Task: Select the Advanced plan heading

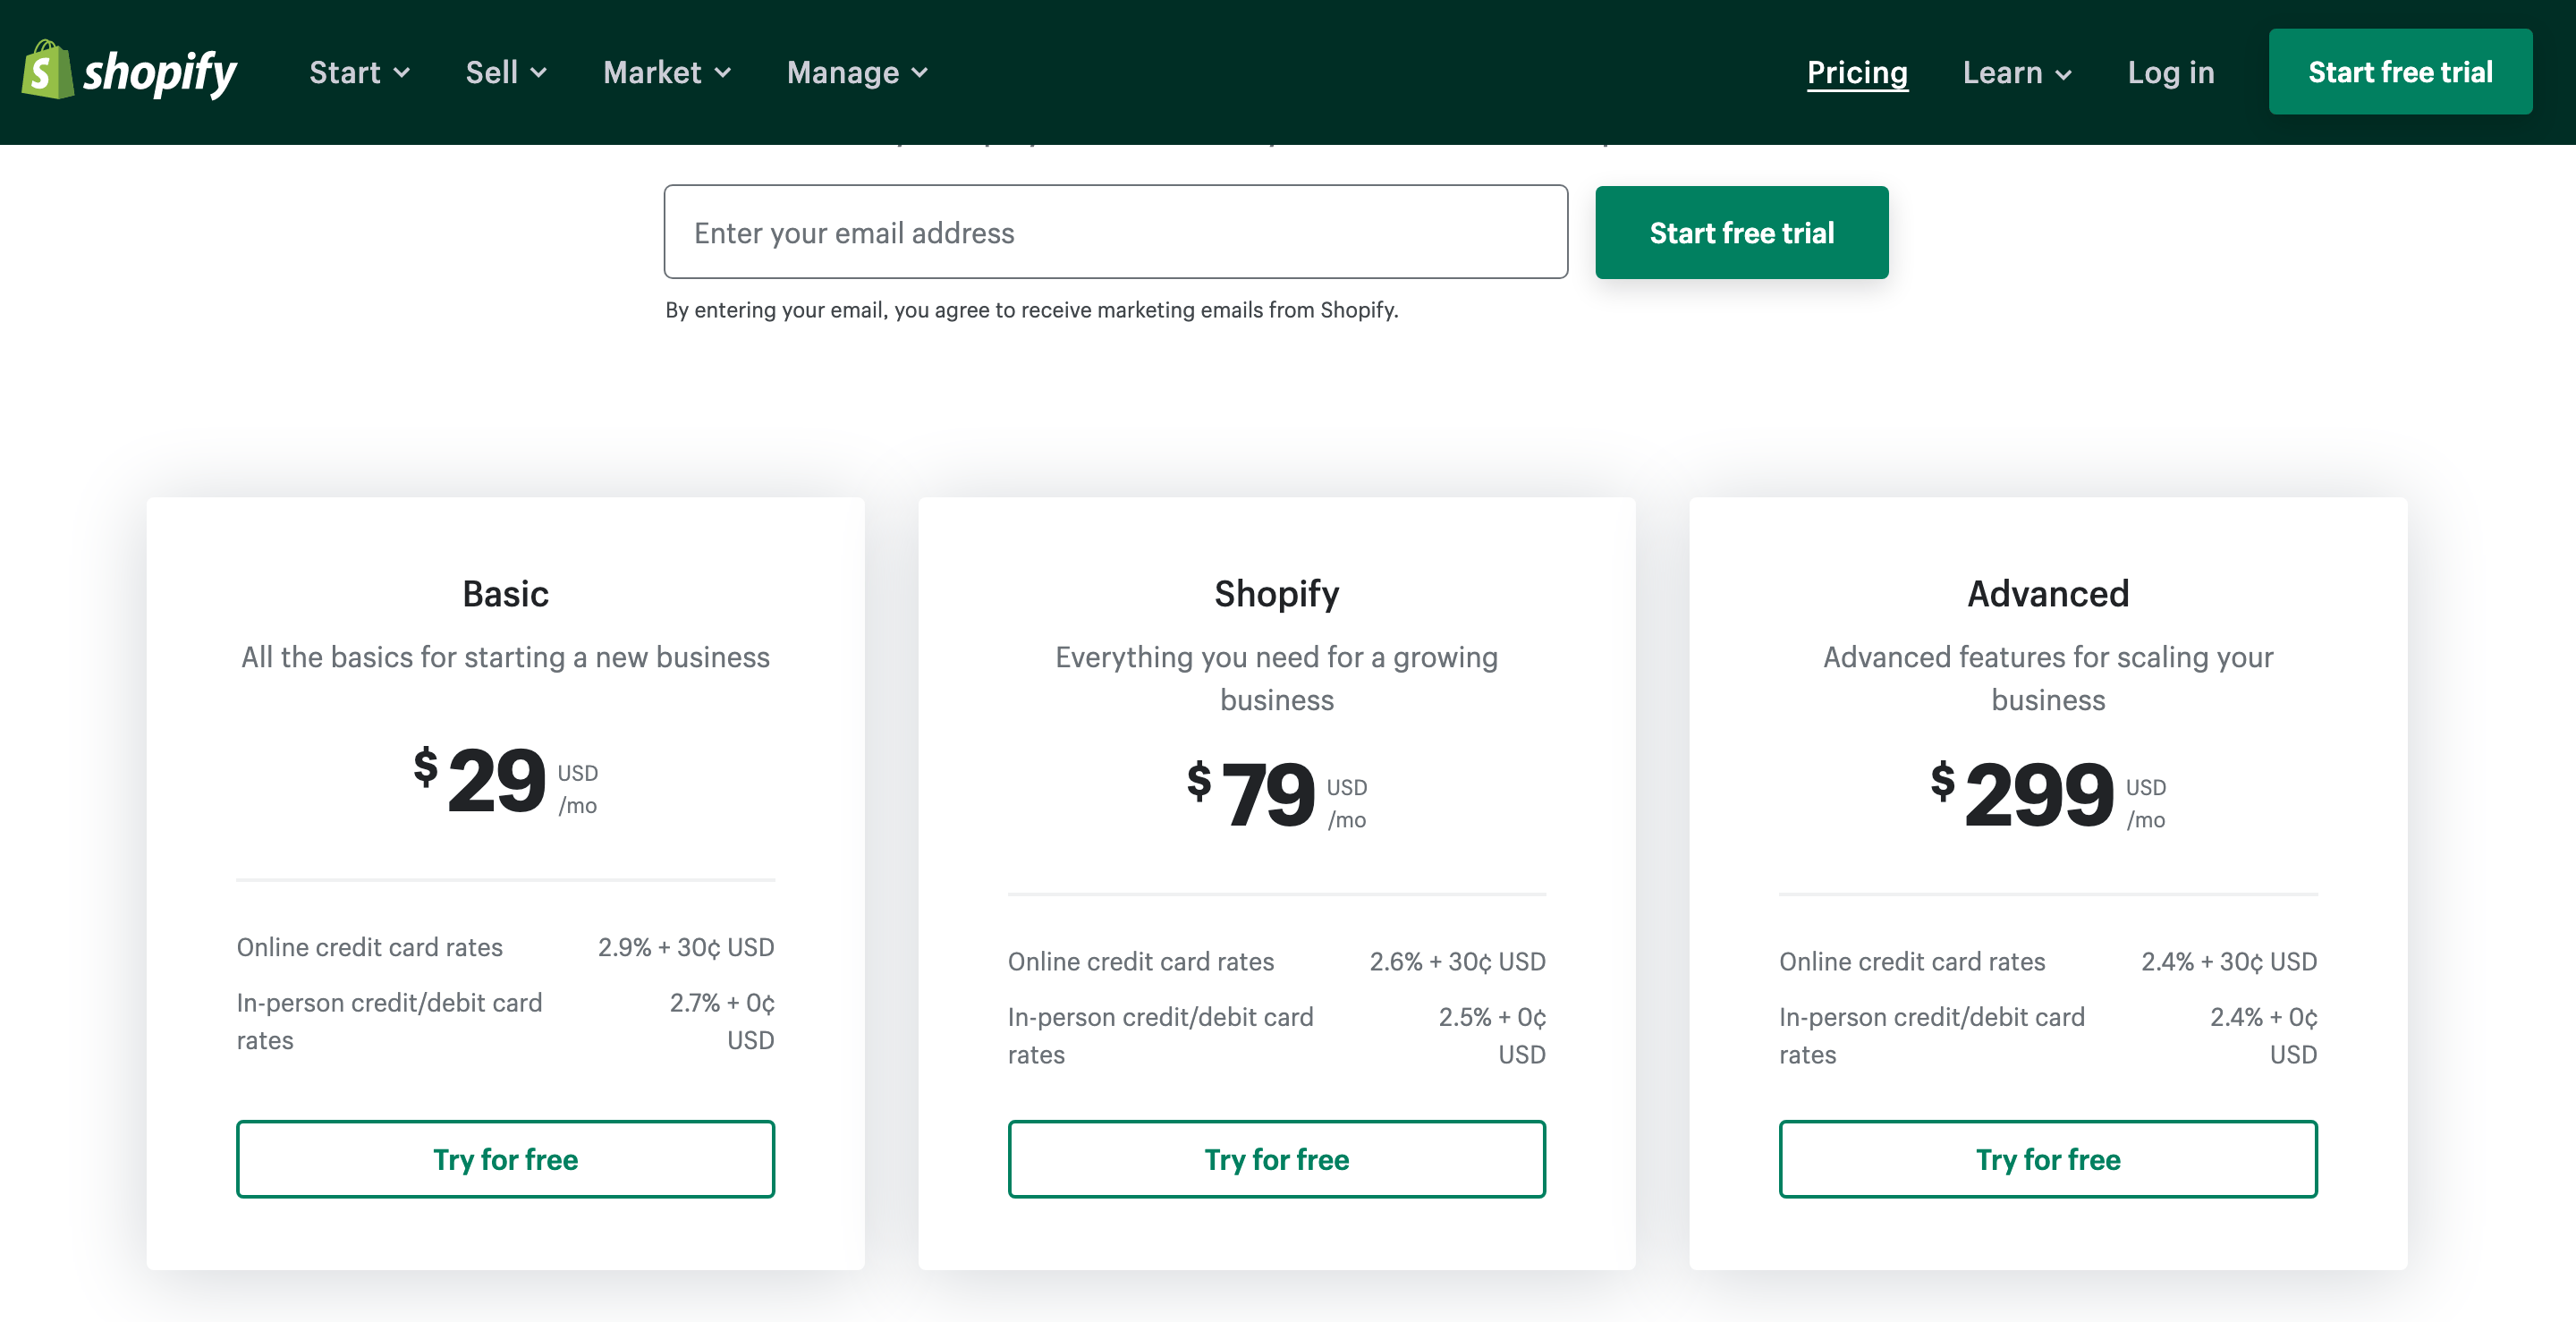Action: coord(2047,594)
